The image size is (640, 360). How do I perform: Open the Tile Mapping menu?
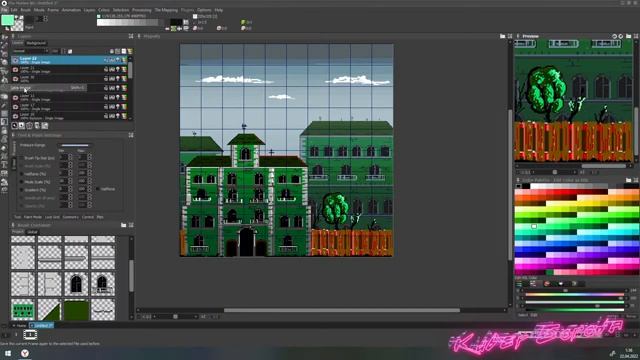[x=166, y=10]
